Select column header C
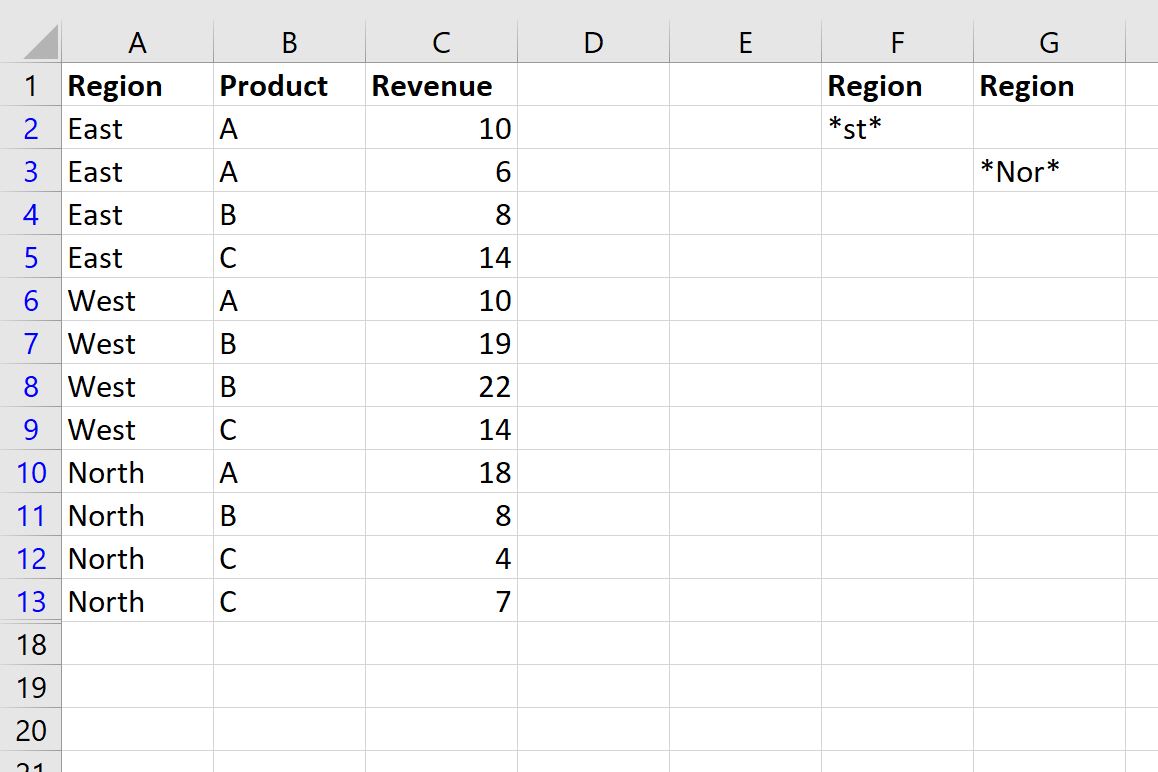Viewport: 1158px width, 772px height. pyautogui.click(x=440, y=42)
